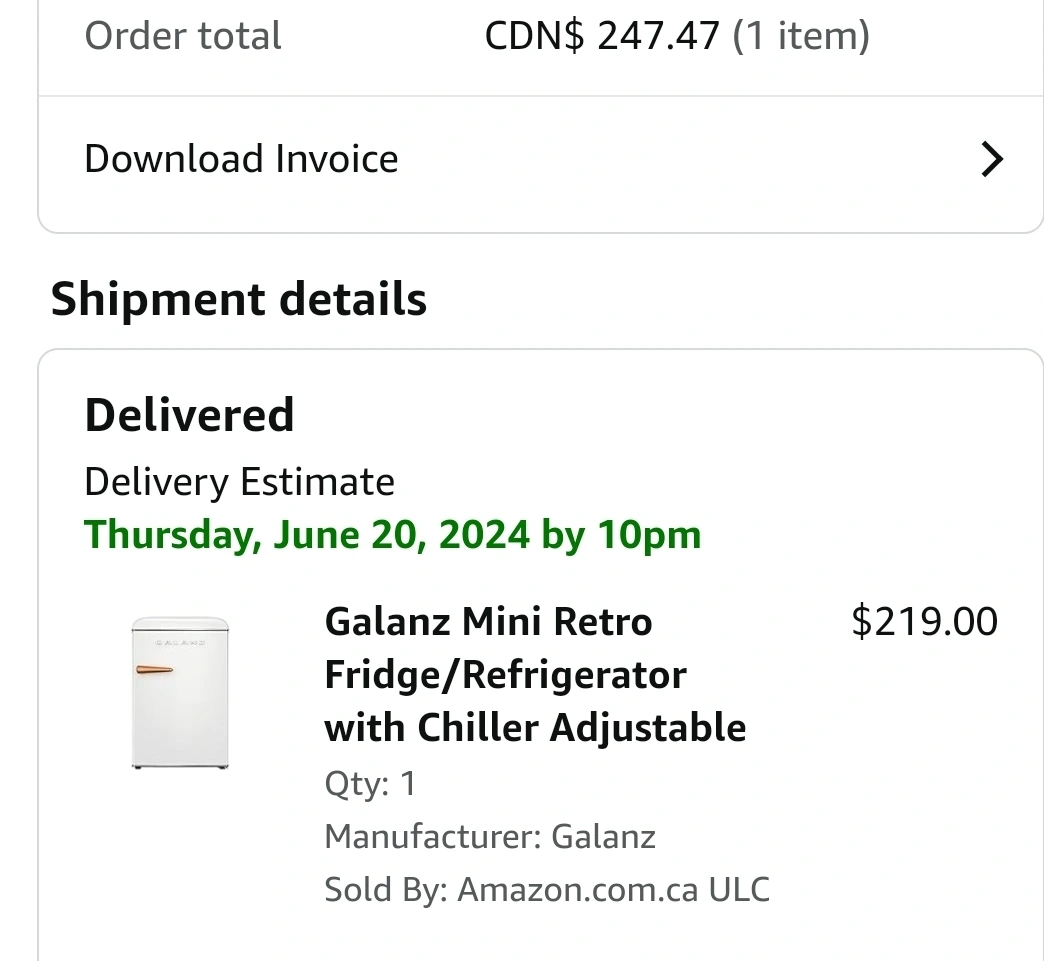Screen dimensions: 1044x961
Task: Click the copper handle on fridge image
Action: coord(154,669)
